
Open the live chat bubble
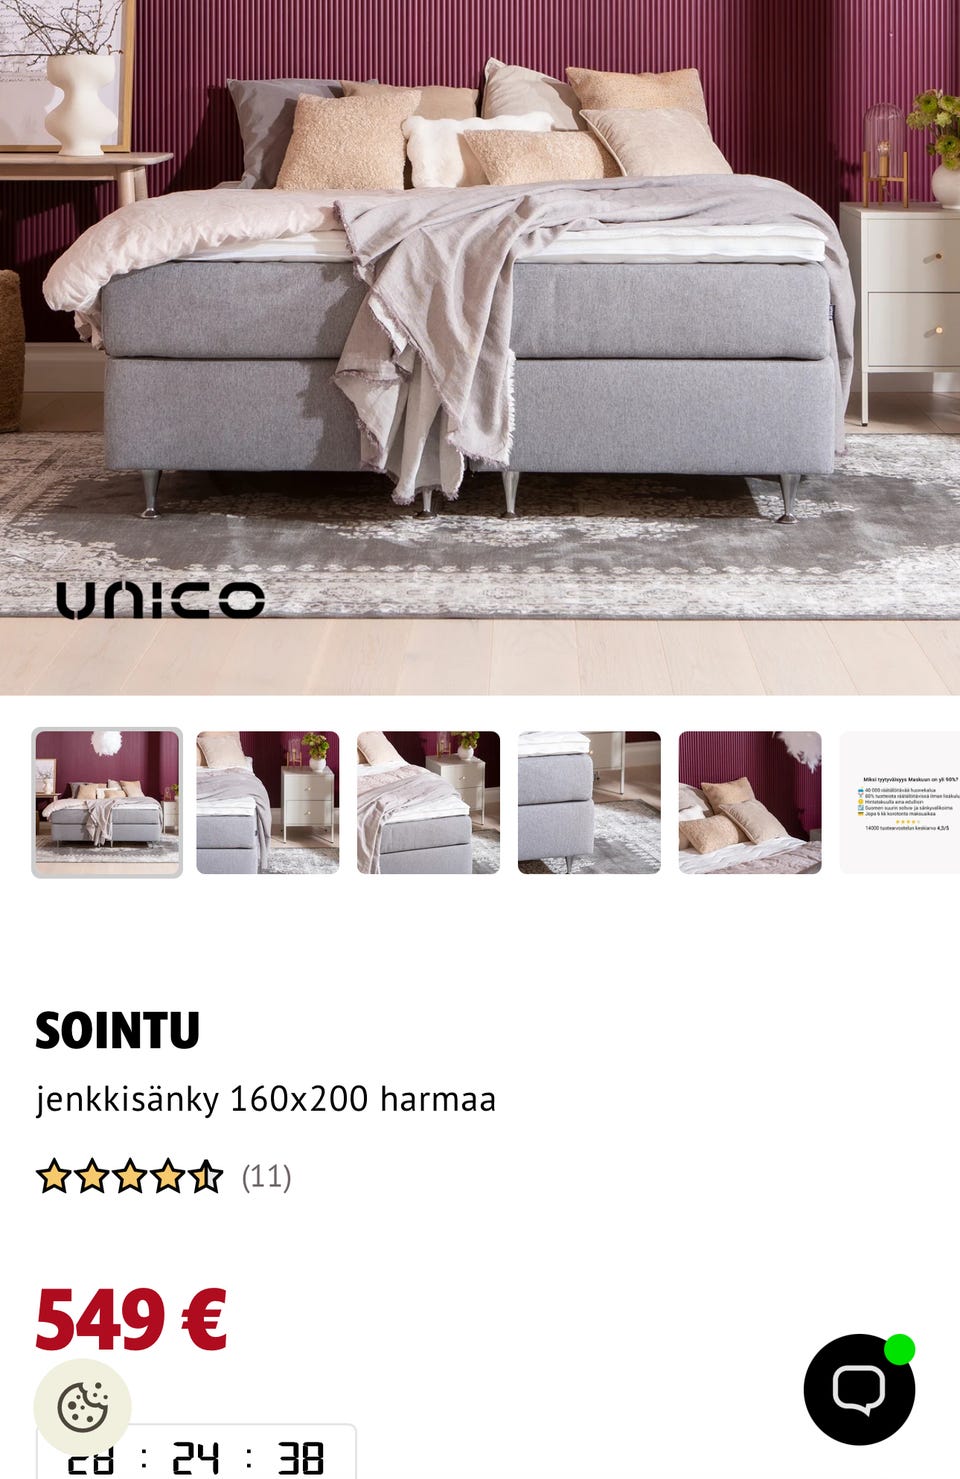tap(859, 1389)
